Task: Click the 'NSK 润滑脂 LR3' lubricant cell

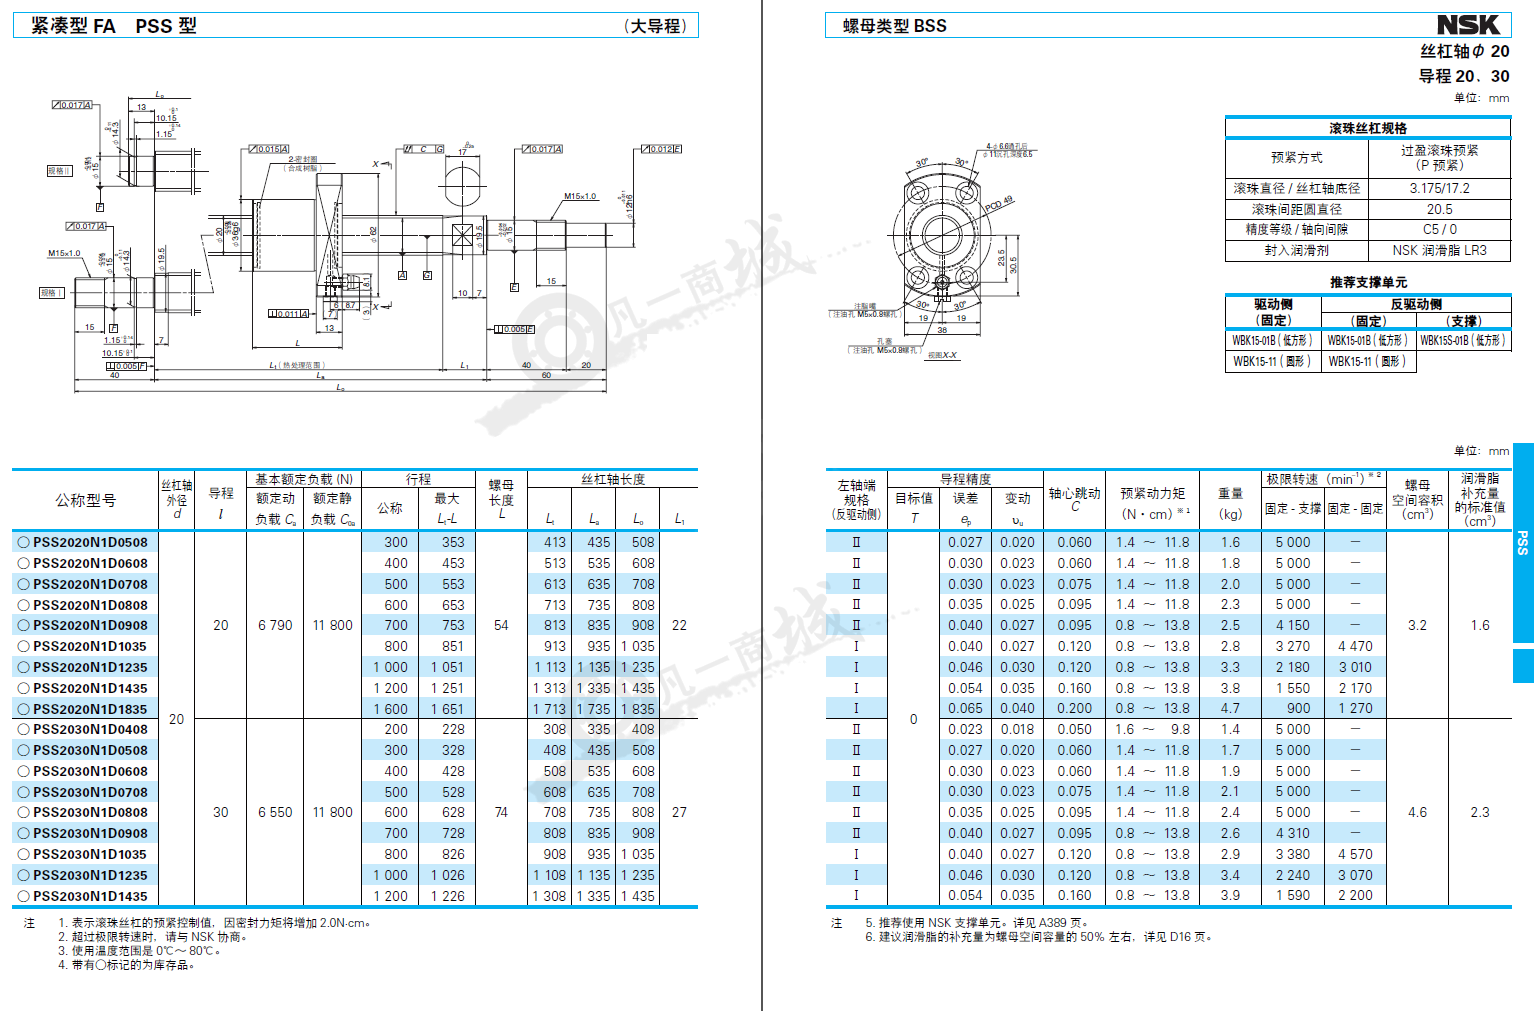Action: click(x=1440, y=250)
